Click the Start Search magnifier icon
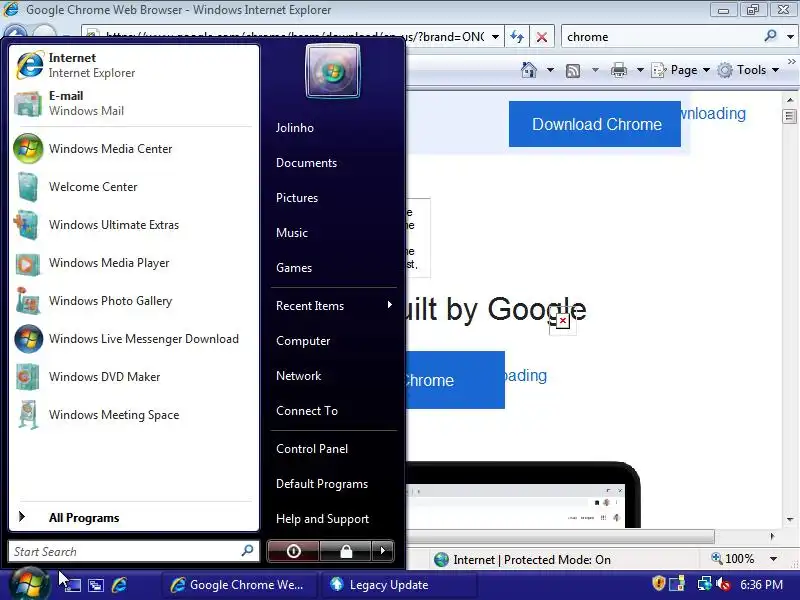The image size is (800, 600). pyautogui.click(x=247, y=551)
